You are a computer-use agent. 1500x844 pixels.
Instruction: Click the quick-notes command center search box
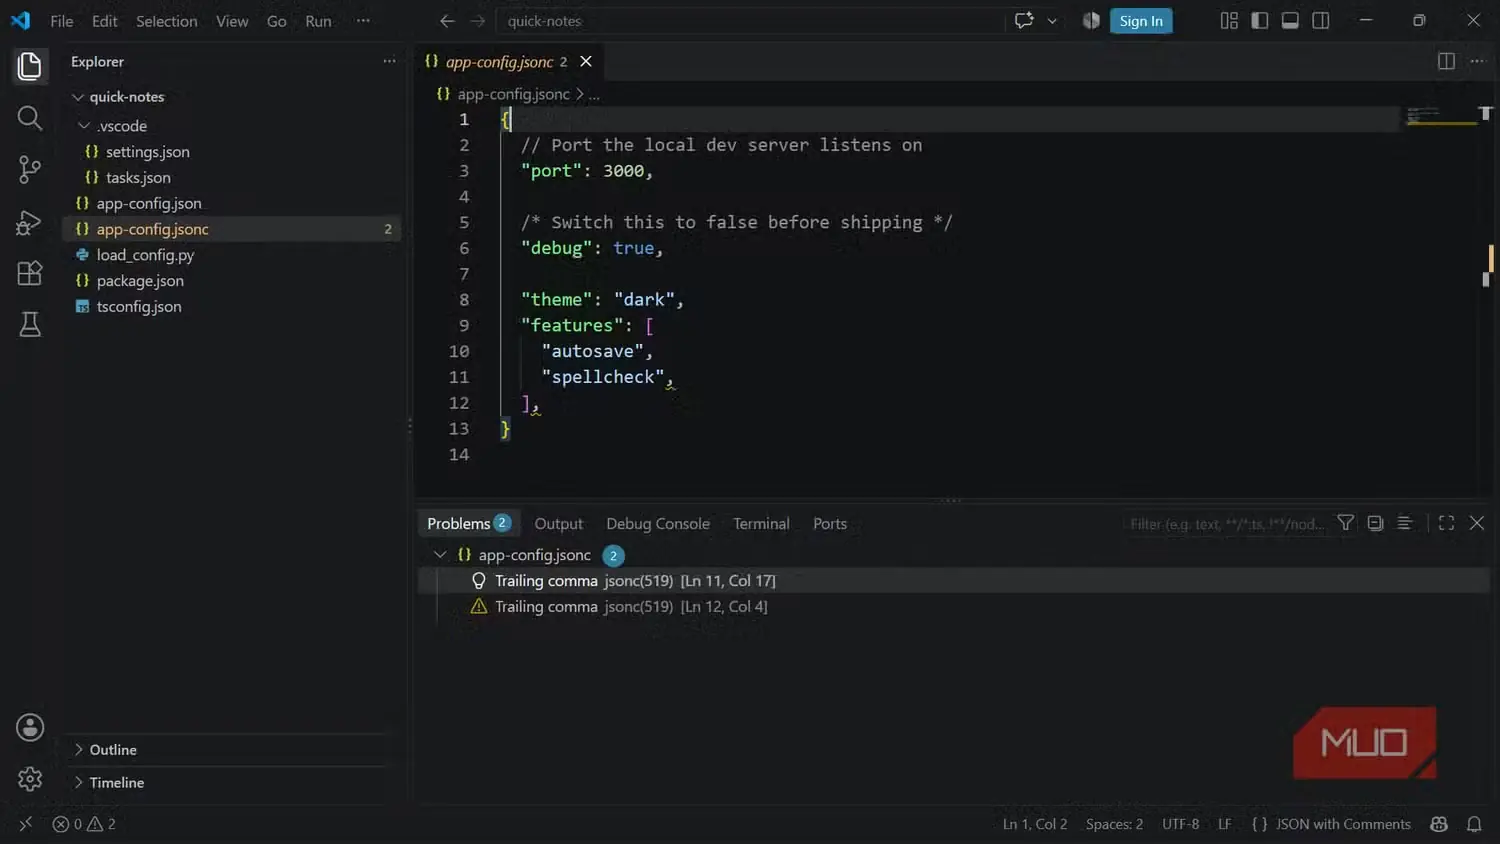pos(750,20)
